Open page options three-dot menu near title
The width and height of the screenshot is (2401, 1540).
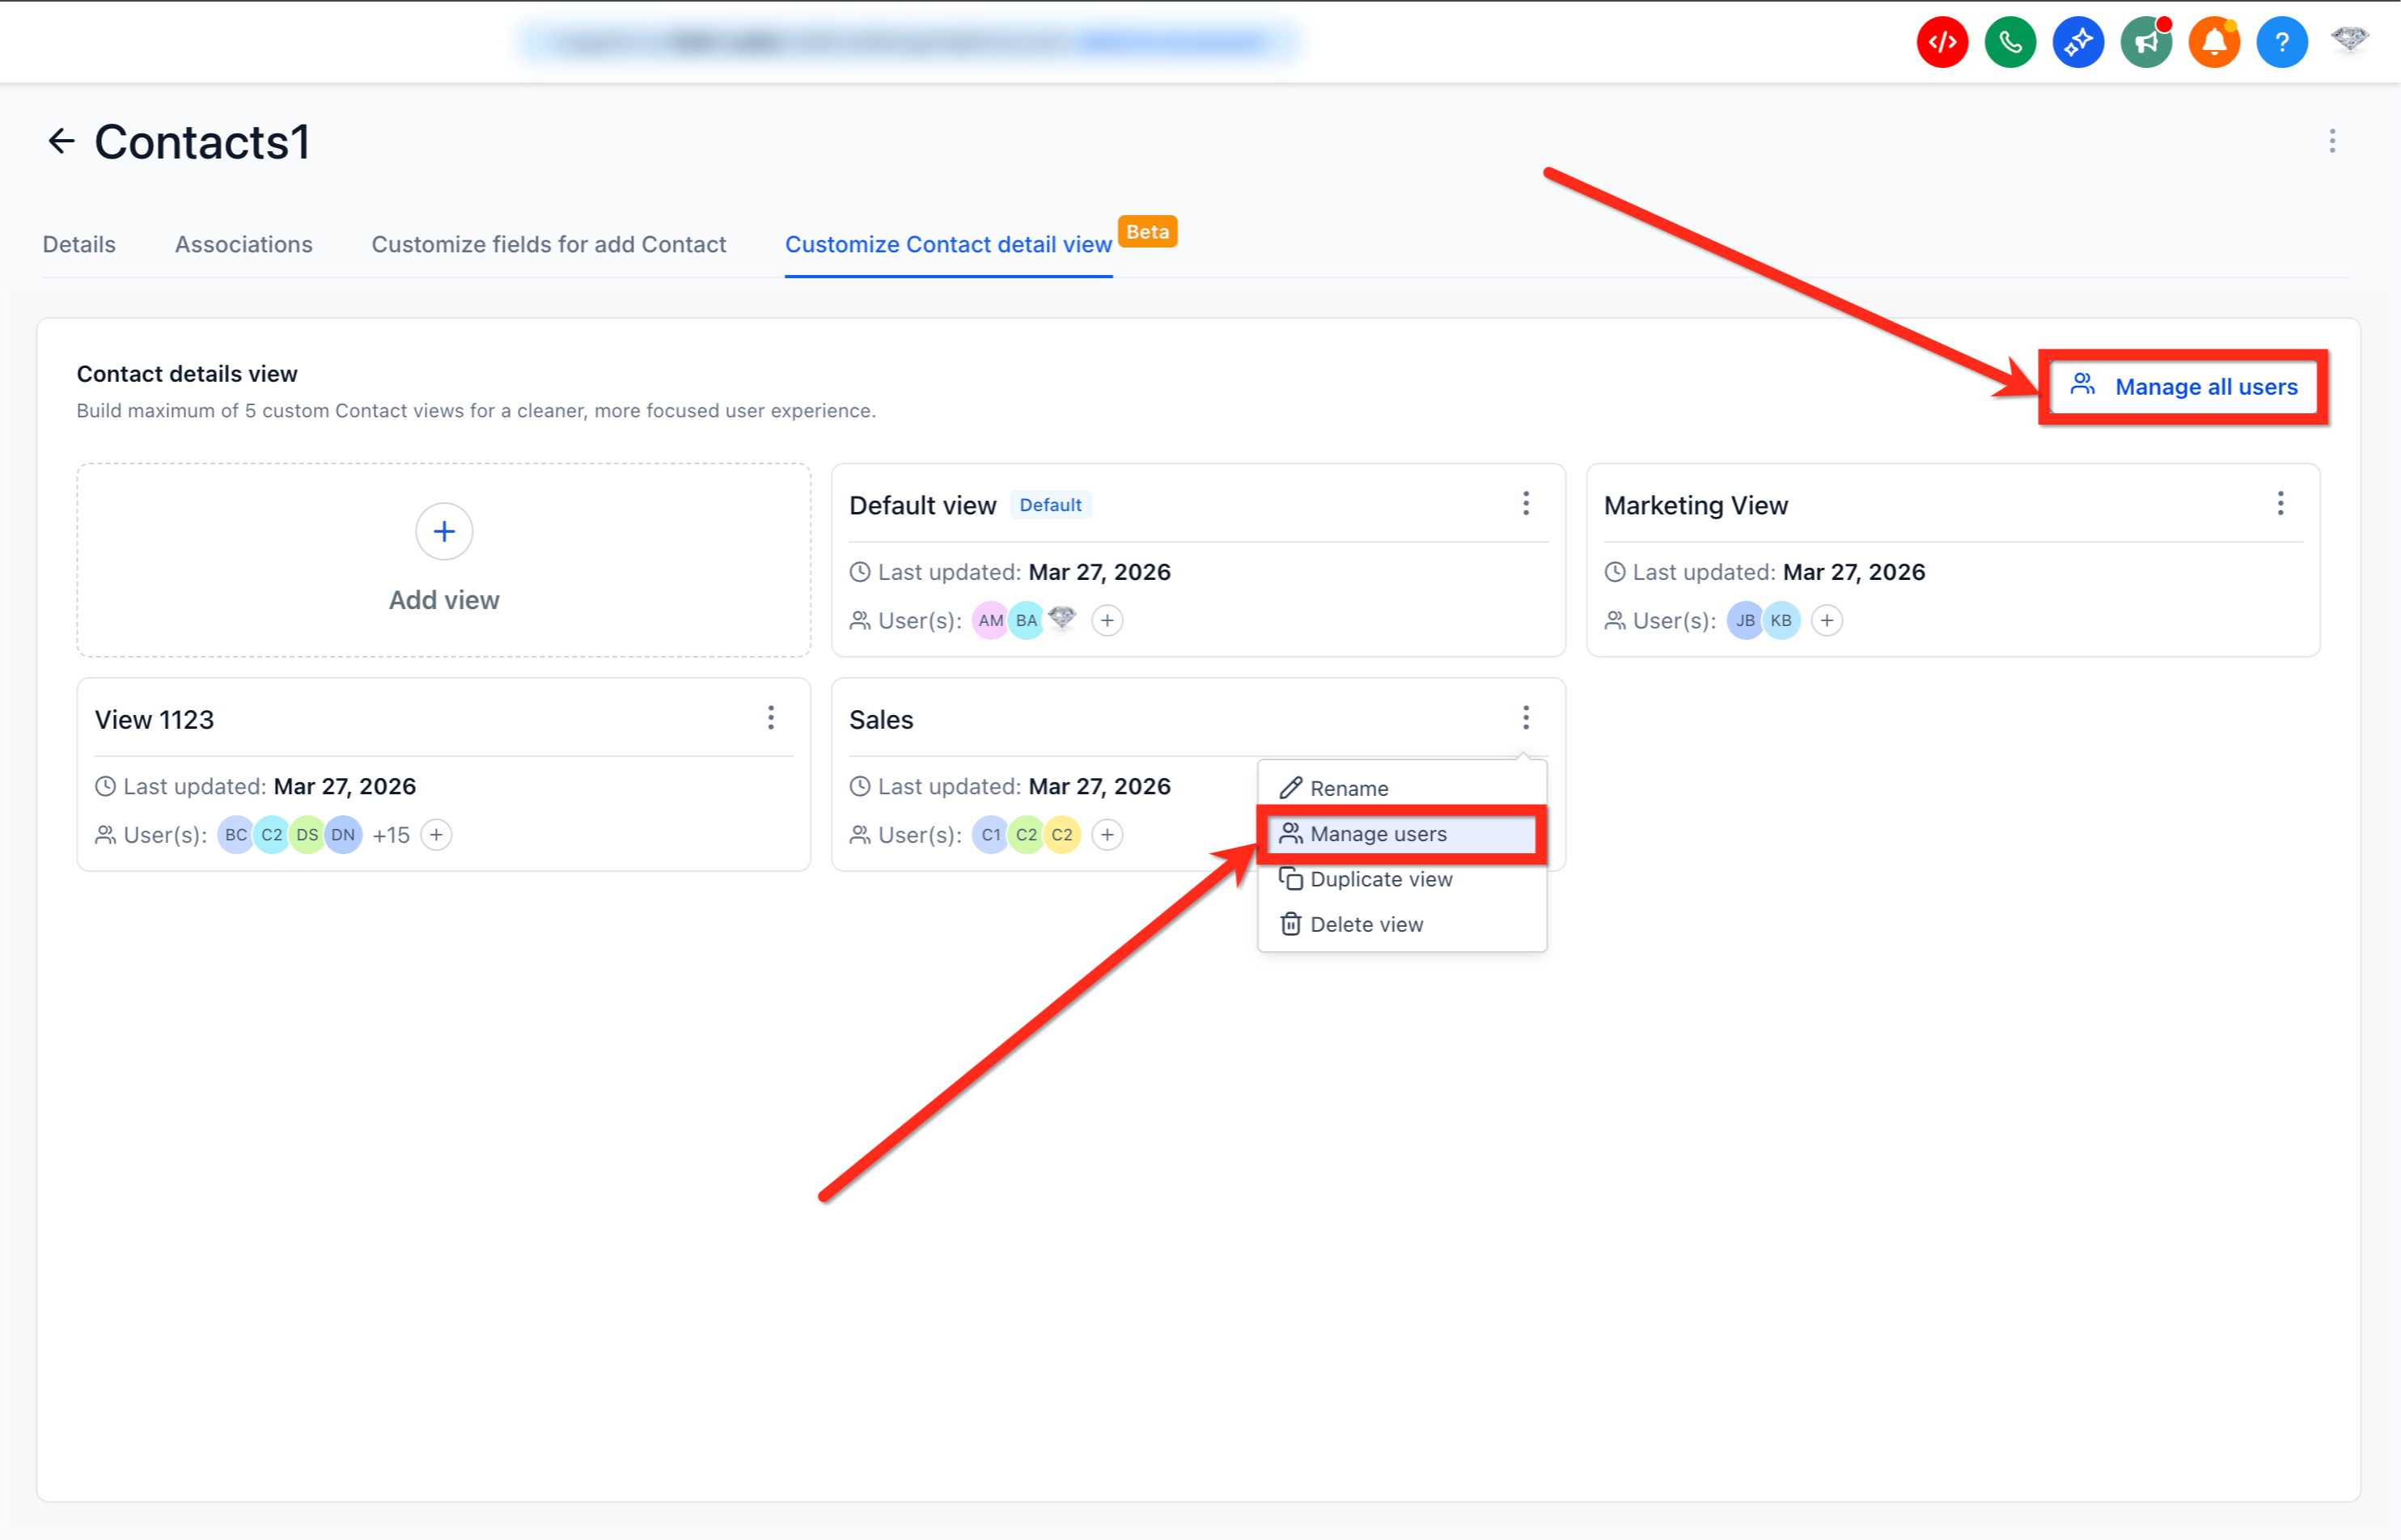[x=2332, y=141]
